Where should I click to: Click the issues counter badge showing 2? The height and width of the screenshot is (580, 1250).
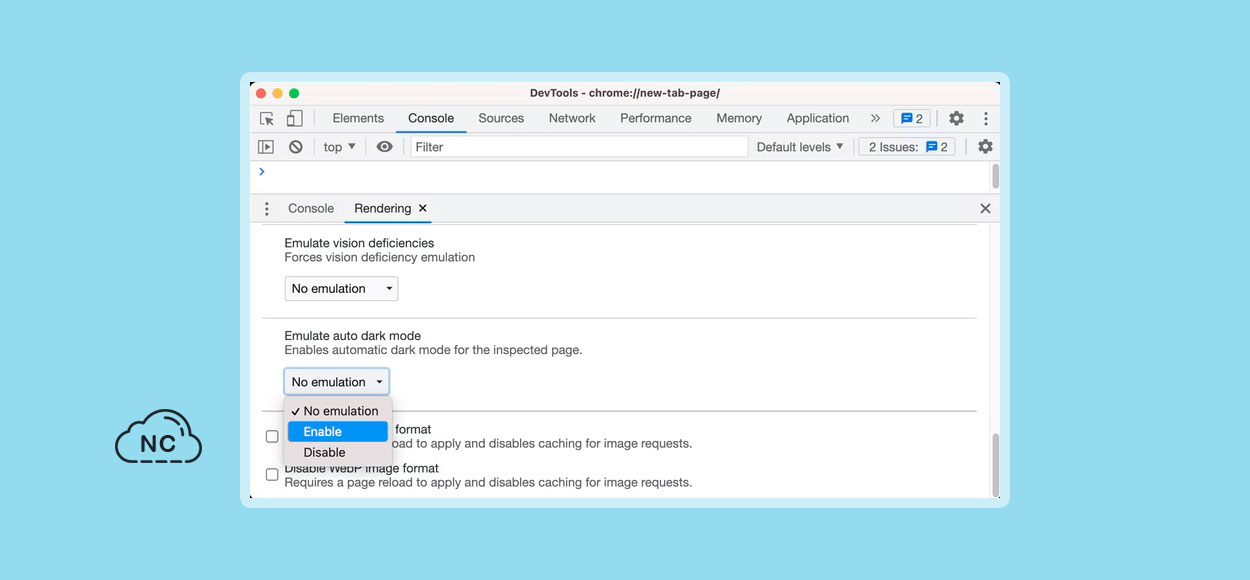[912, 118]
